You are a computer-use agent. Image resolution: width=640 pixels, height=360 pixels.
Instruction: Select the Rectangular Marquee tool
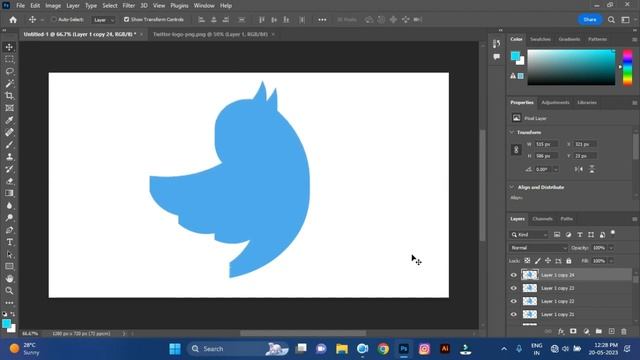coord(9,59)
